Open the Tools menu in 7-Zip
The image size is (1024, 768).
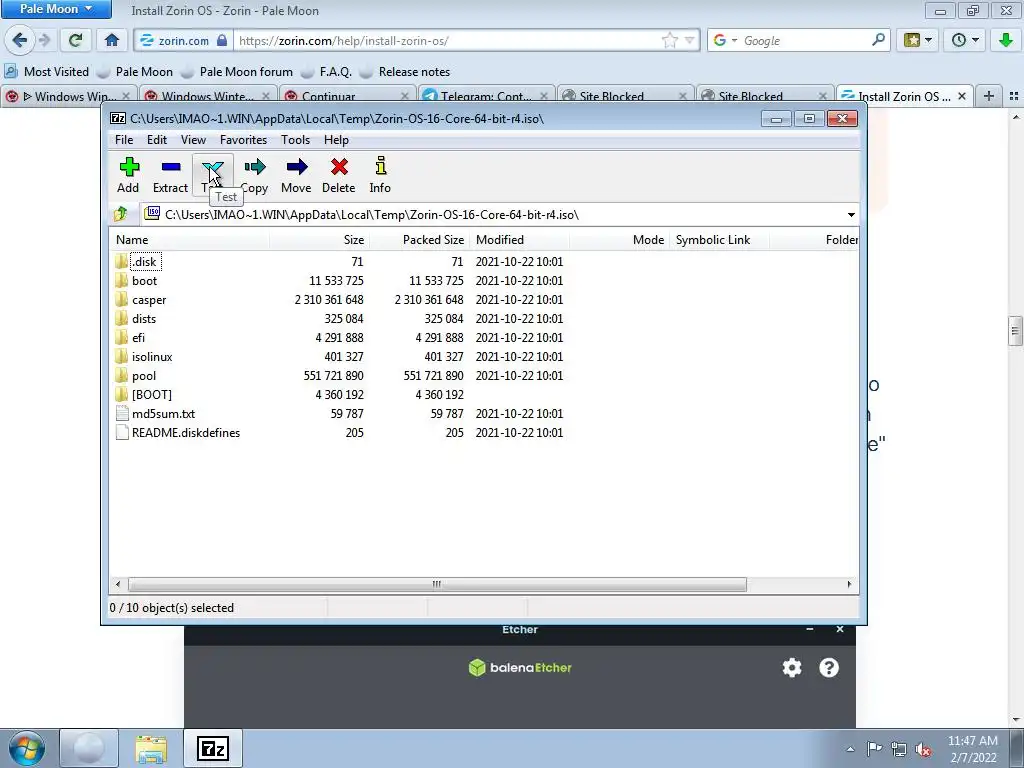[295, 140]
